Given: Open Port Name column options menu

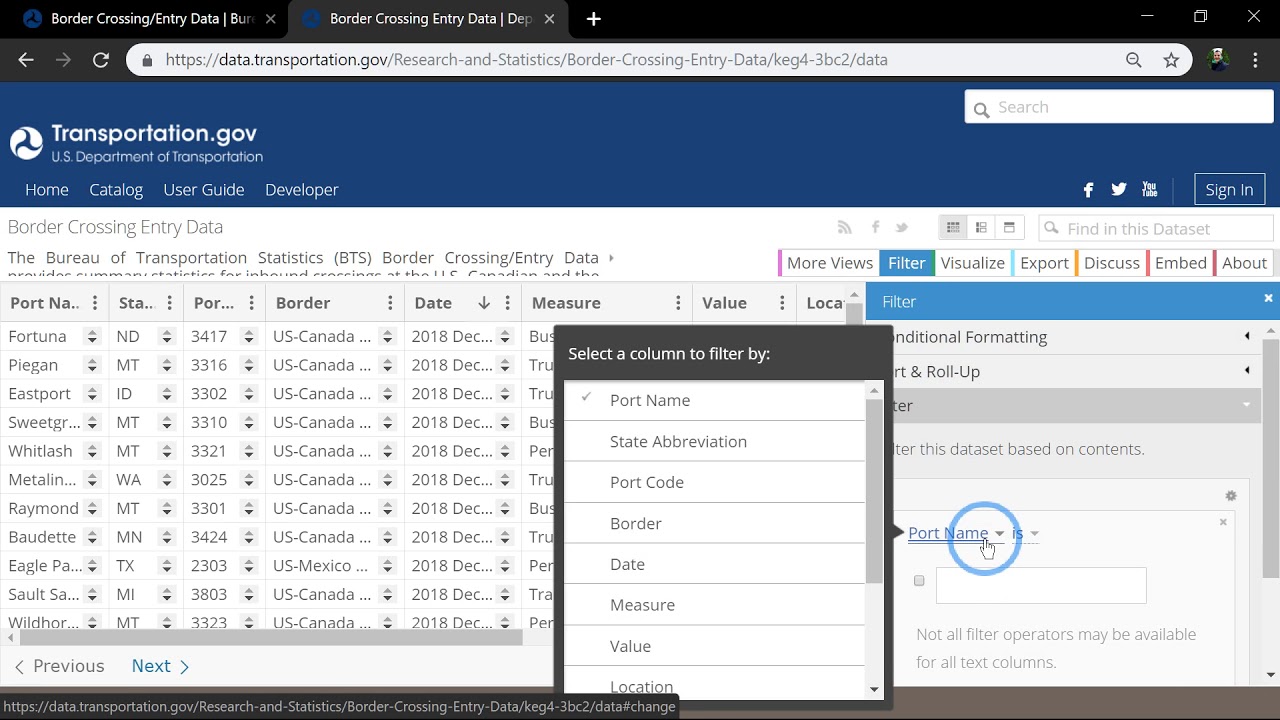Looking at the screenshot, I should pos(95,303).
